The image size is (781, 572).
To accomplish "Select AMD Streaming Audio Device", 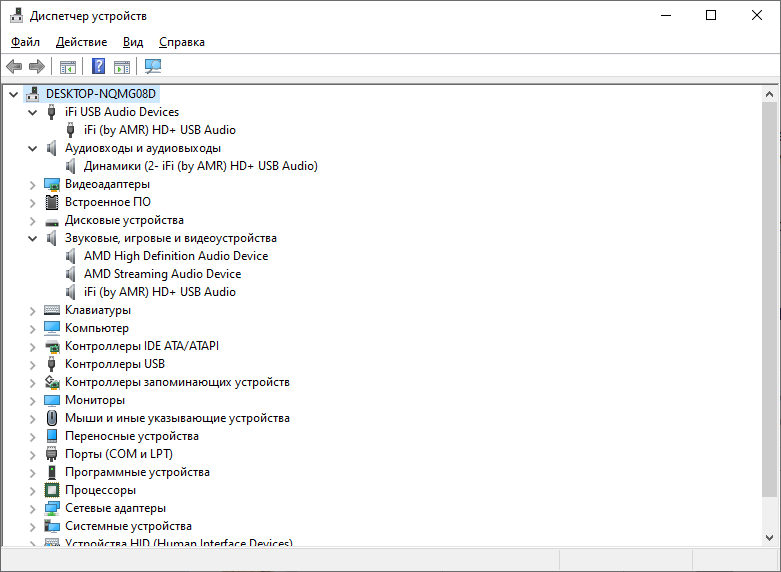I will (x=162, y=274).
